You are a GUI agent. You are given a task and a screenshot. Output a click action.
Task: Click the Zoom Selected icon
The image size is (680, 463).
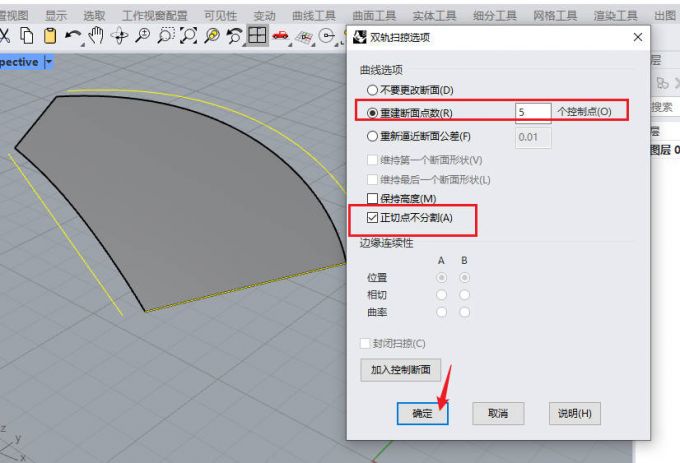pos(212,36)
